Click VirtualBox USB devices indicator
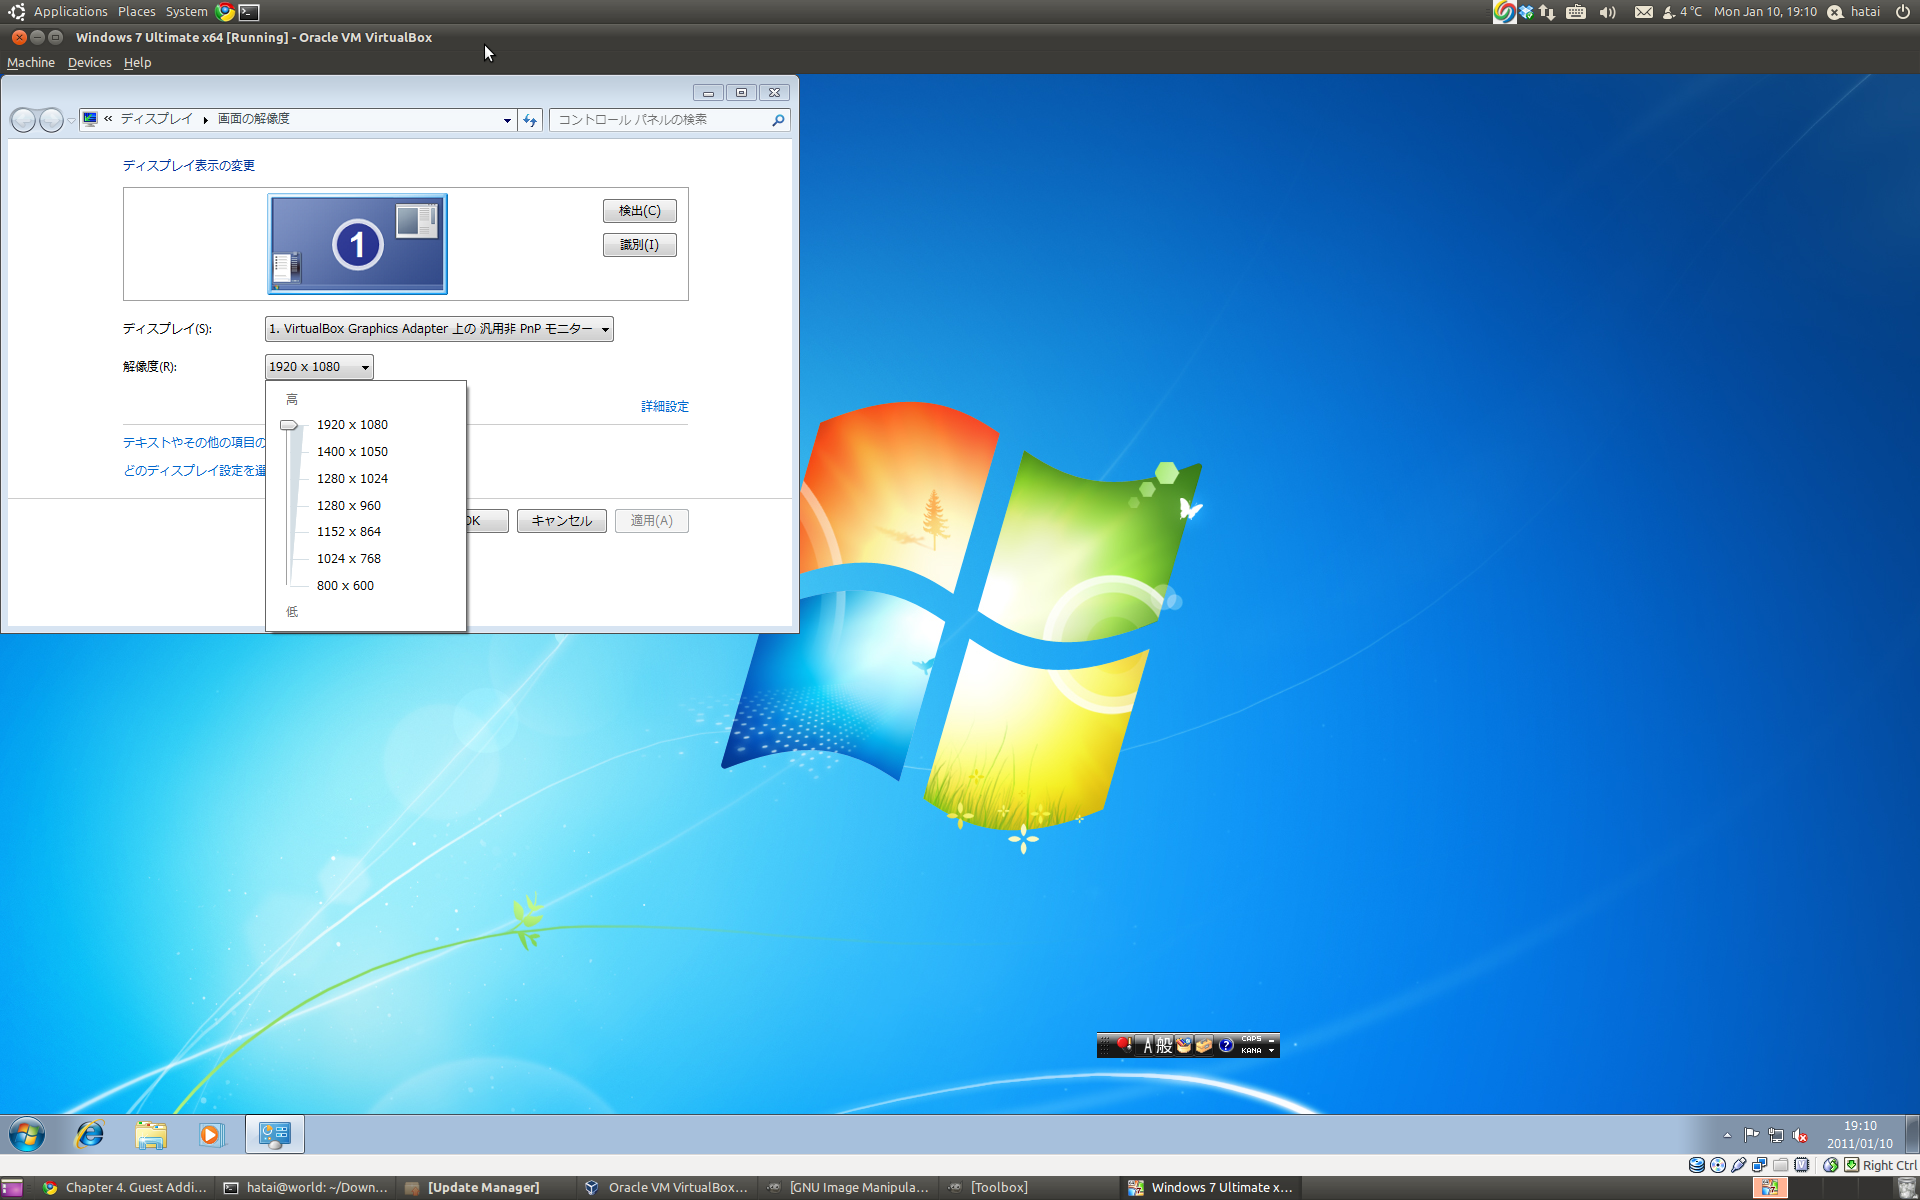Screen dimensions: 1920x1200 1739,1165
